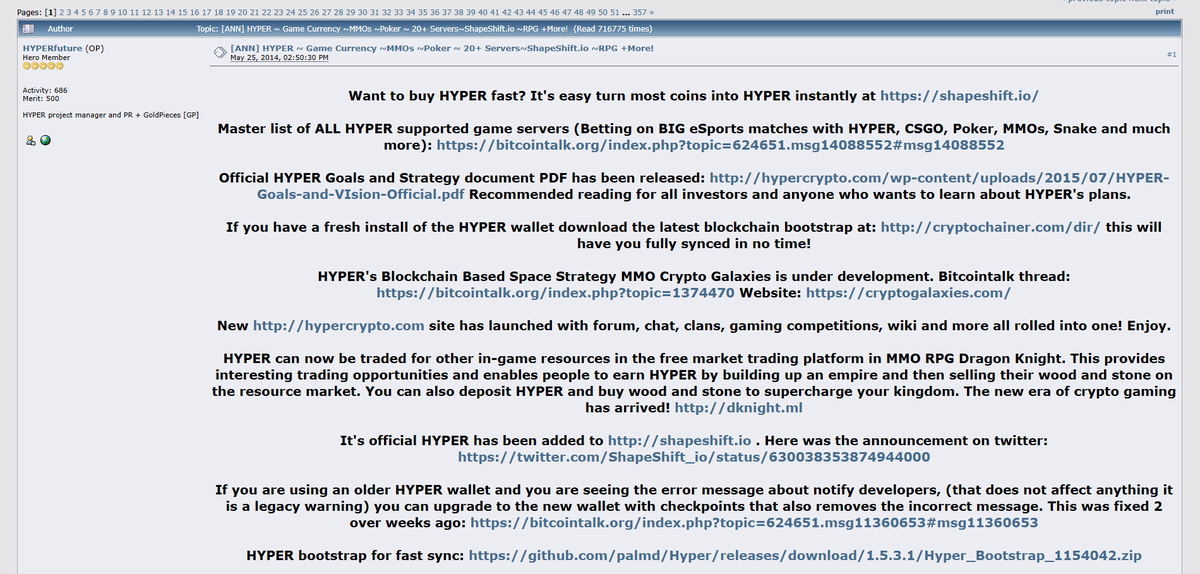Screen dimensions: 1200x574
Task: Open the HYPERfuture username link
Action: tap(53, 48)
